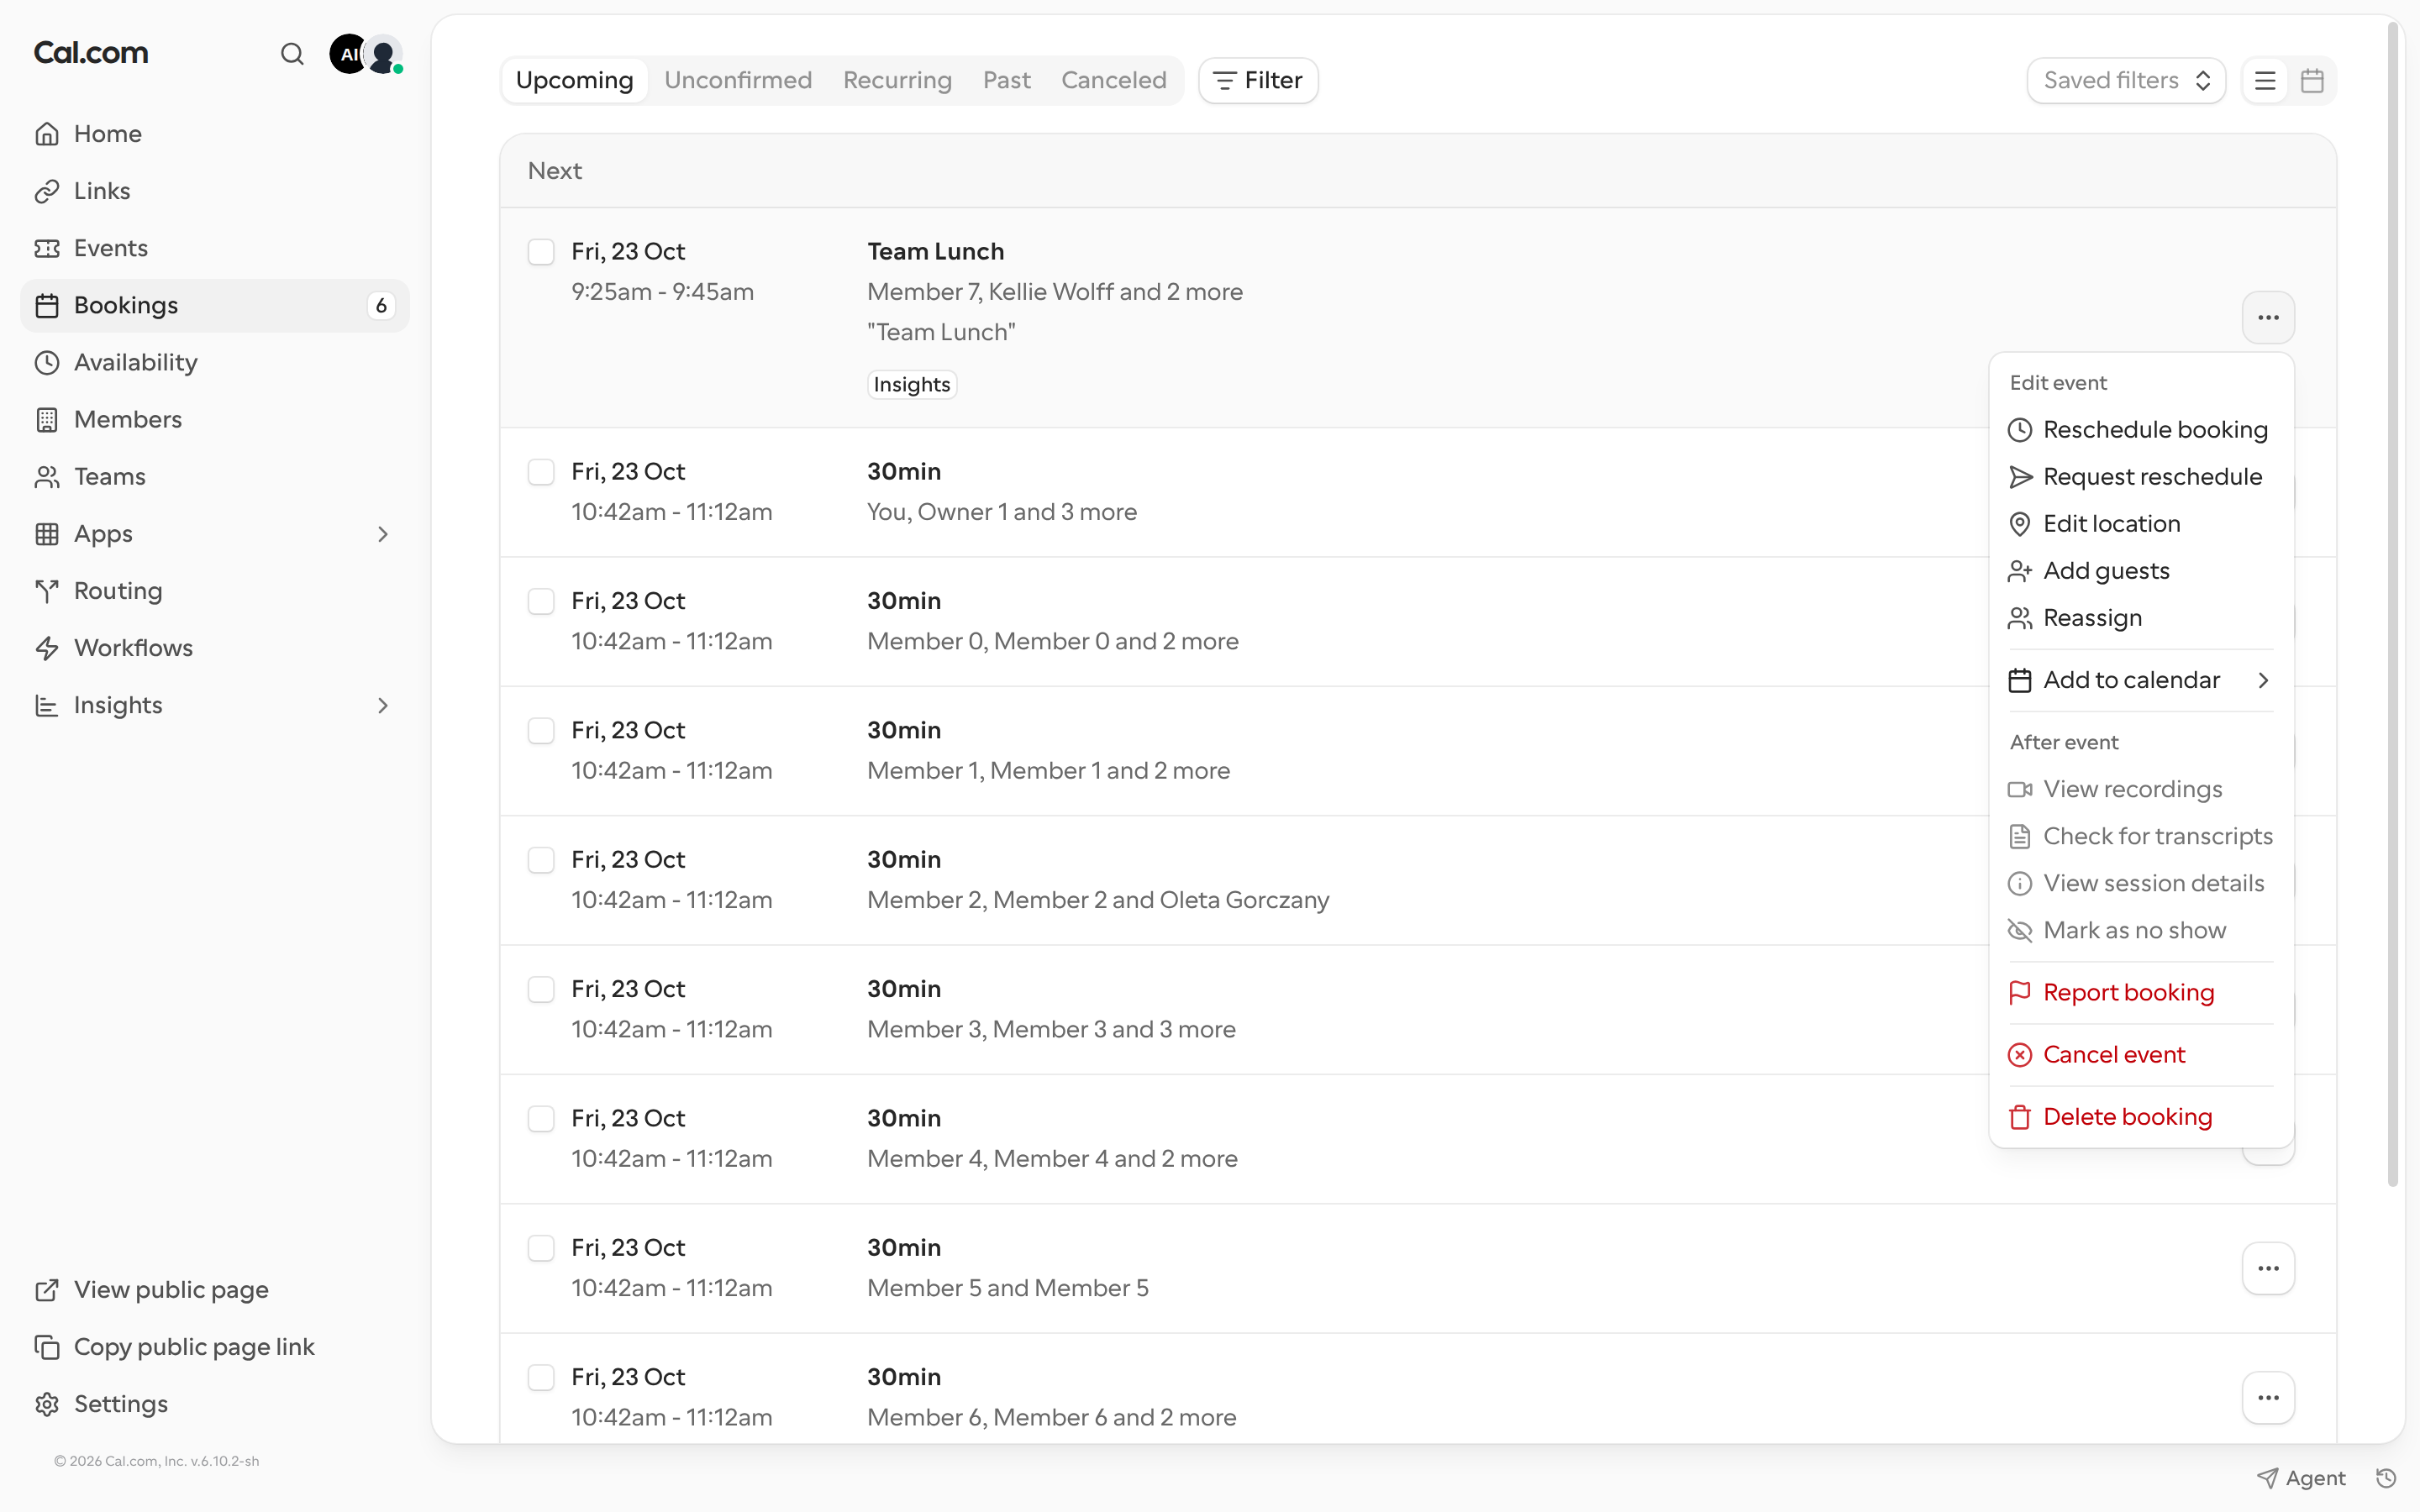Open options for Member 6 booking
The width and height of the screenshot is (2420, 1512).
[2268, 1397]
